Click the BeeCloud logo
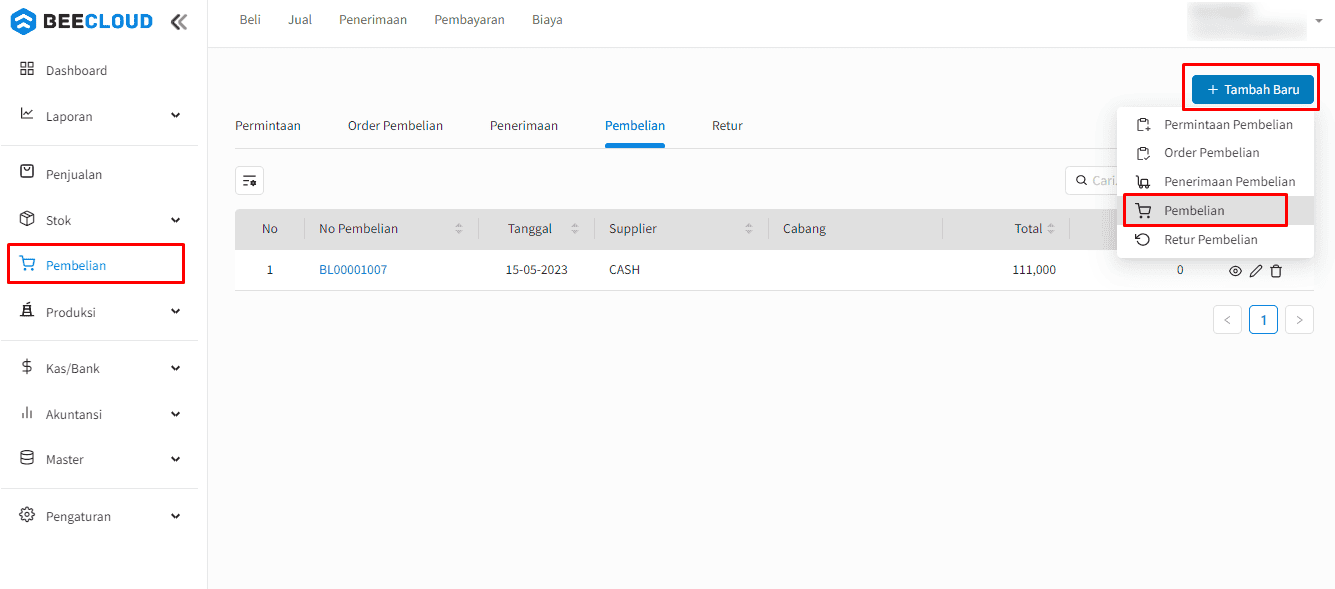Viewport: 1335px width, 589px height. click(x=82, y=21)
